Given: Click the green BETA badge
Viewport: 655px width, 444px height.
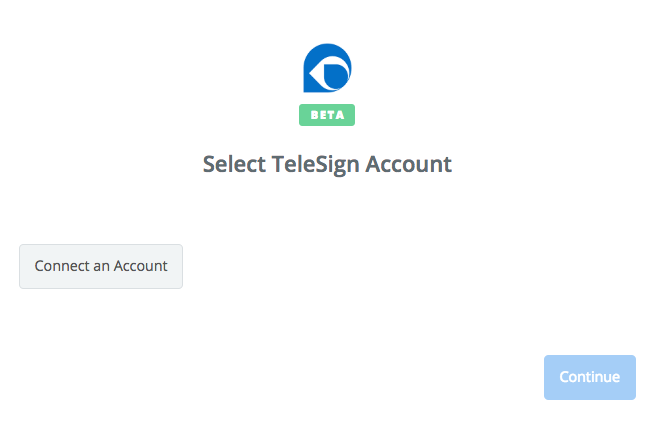Looking at the screenshot, I should [327, 115].
